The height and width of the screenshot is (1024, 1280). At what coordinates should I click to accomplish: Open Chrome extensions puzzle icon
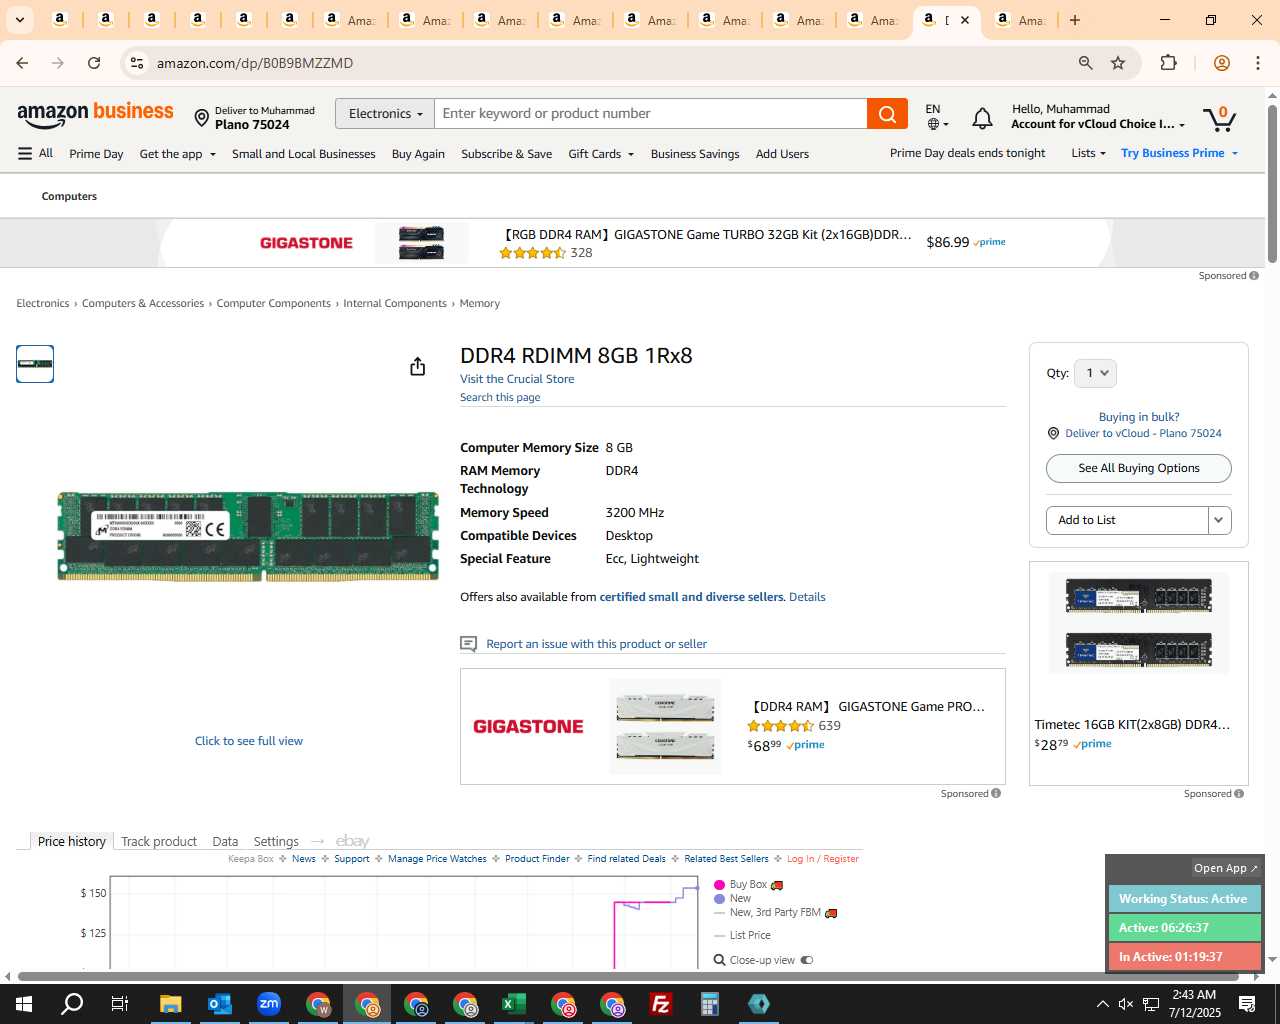click(1168, 63)
